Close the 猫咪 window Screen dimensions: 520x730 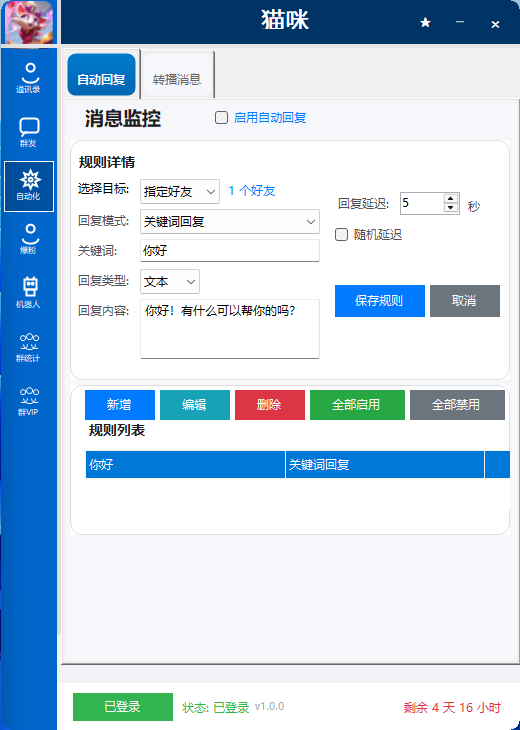tap(495, 24)
